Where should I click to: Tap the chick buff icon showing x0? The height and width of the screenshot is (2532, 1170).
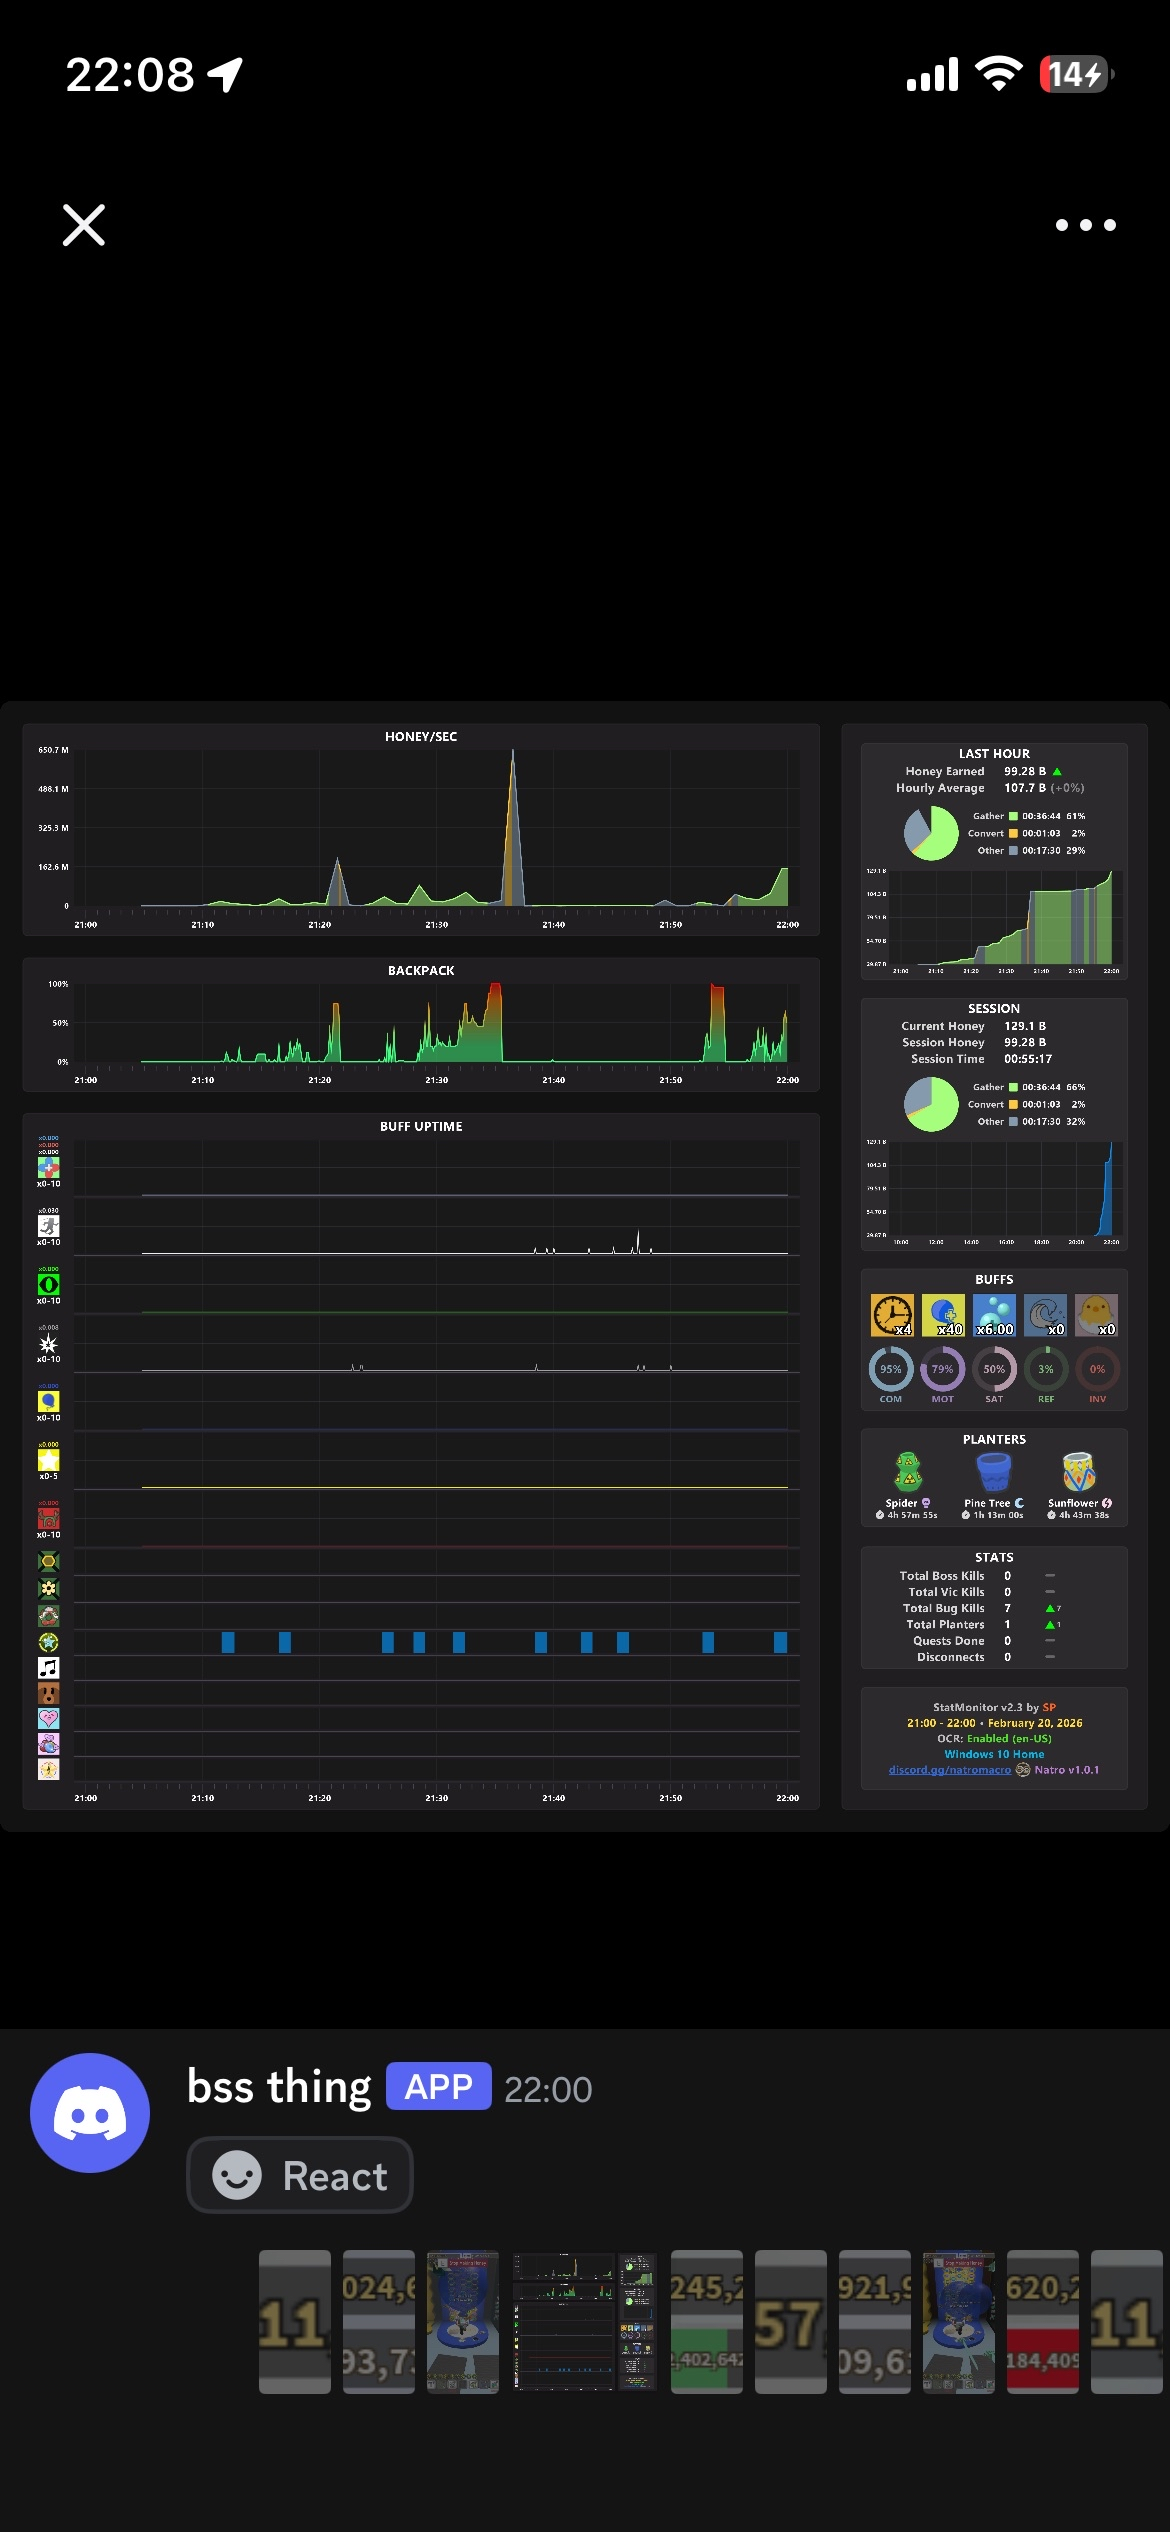(1096, 1315)
